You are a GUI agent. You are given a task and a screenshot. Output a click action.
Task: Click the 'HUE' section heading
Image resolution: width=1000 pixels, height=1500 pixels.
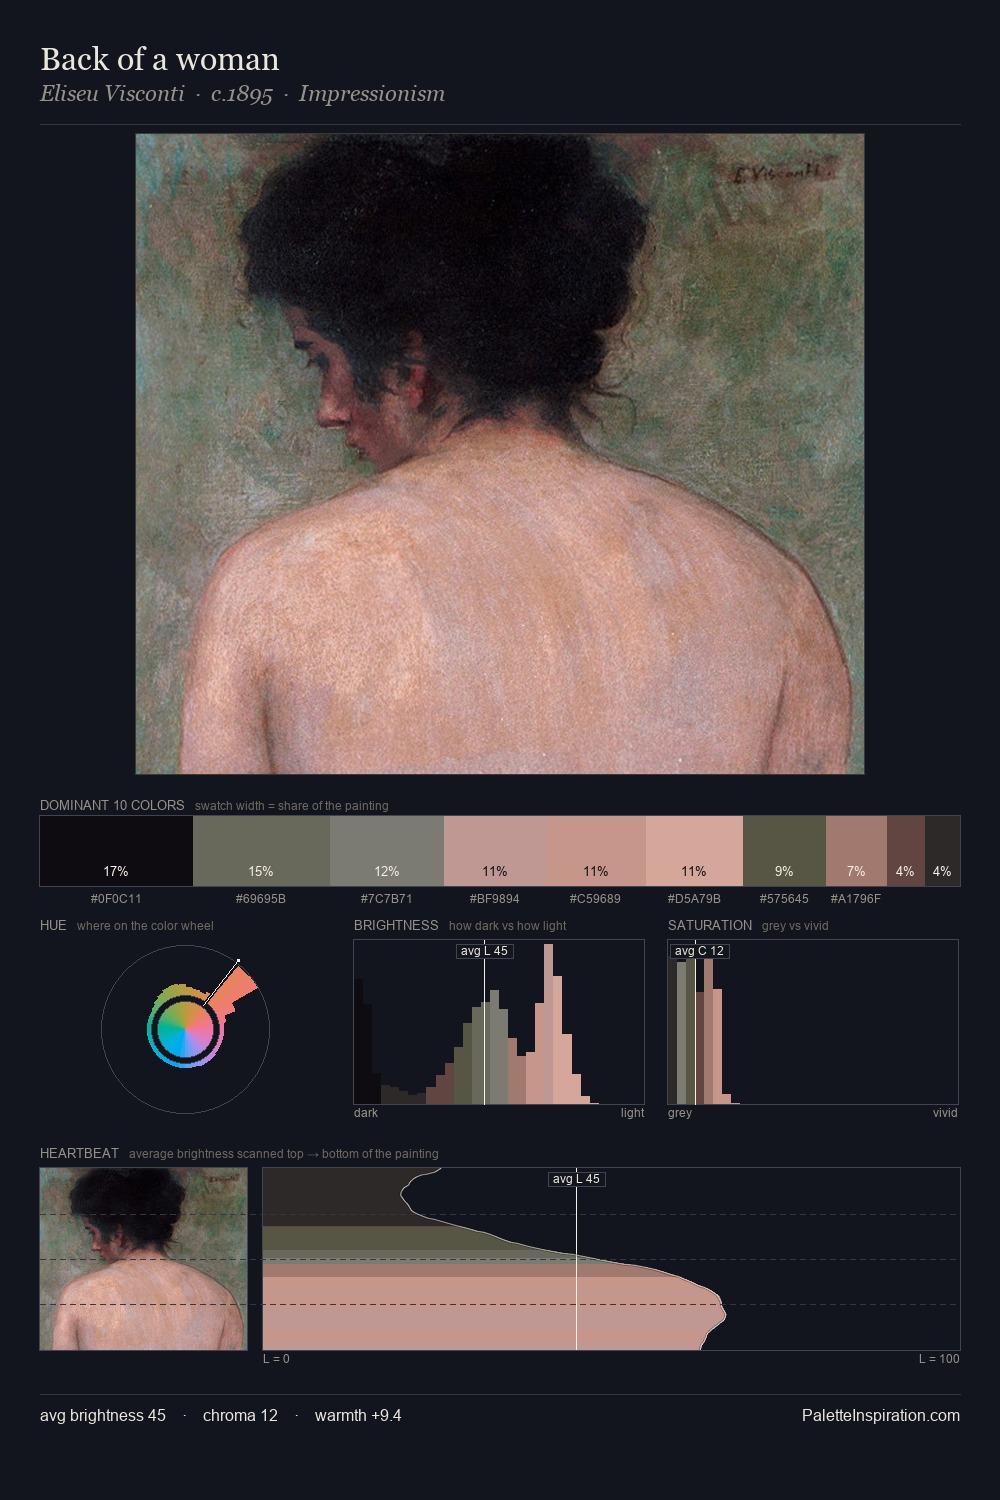(x=53, y=925)
